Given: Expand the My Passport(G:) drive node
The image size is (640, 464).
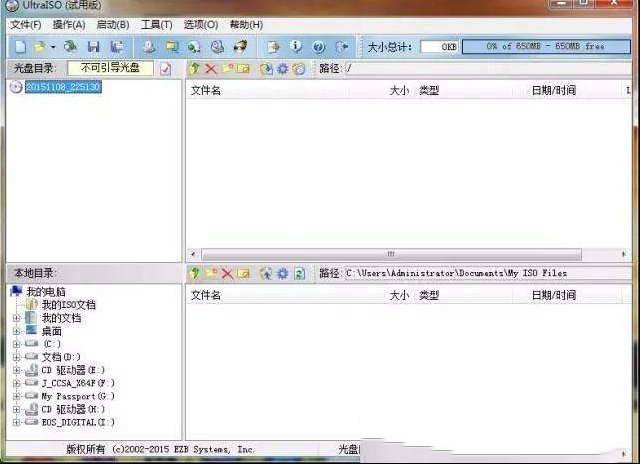Looking at the screenshot, I should (16, 396).
